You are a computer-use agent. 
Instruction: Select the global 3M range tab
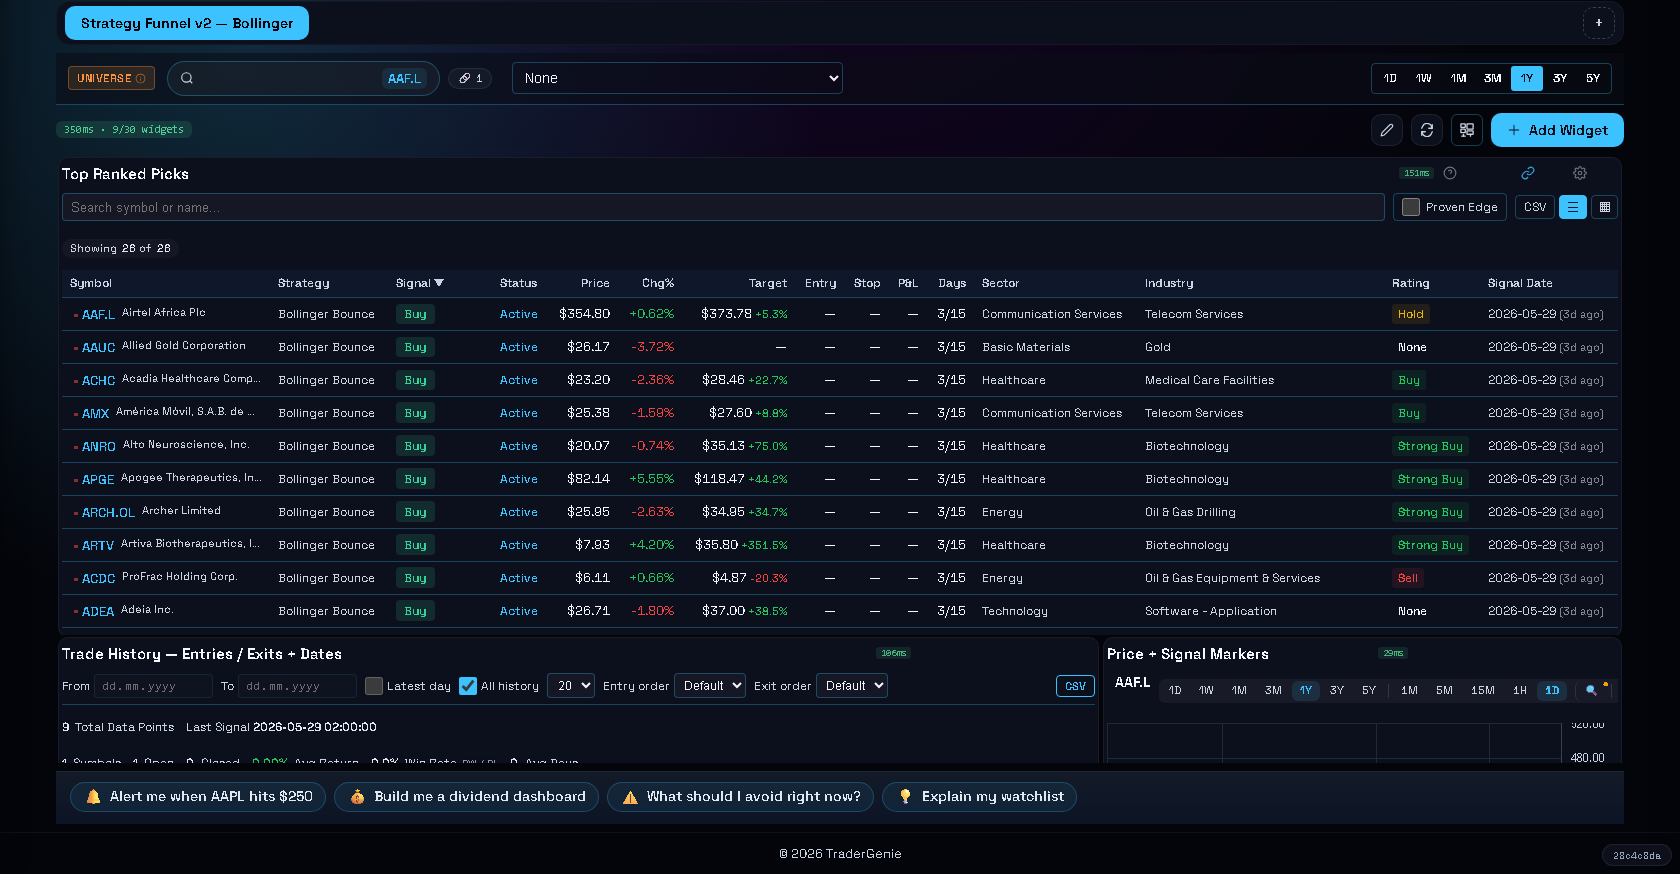pyautogui.click(x=1493, y=78)
